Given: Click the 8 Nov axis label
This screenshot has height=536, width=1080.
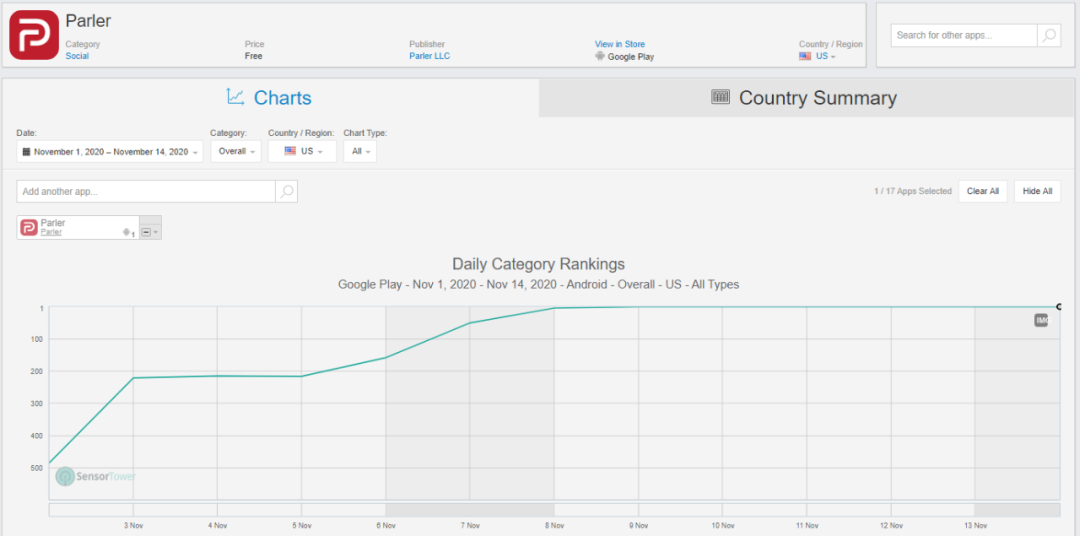Looking at the screenshot, I should pos(554,526).
